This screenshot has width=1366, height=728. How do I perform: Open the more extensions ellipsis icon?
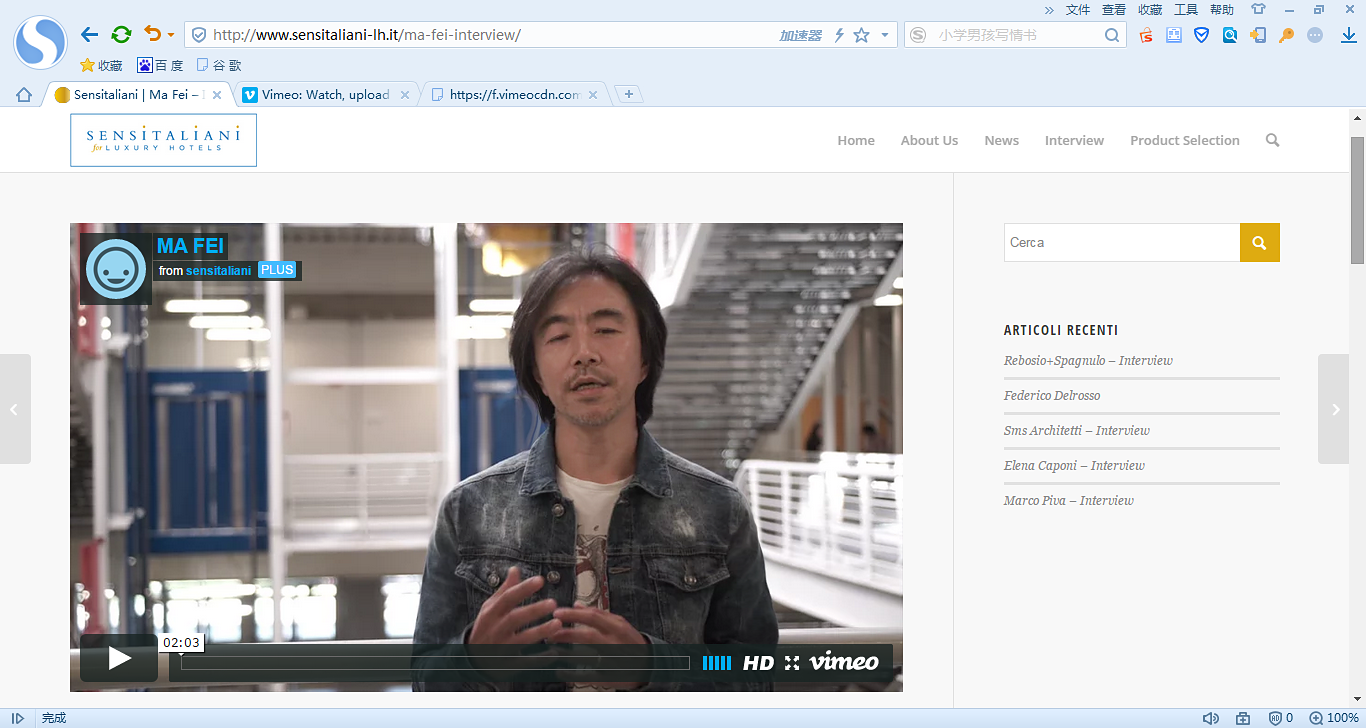pos(1315,35)
